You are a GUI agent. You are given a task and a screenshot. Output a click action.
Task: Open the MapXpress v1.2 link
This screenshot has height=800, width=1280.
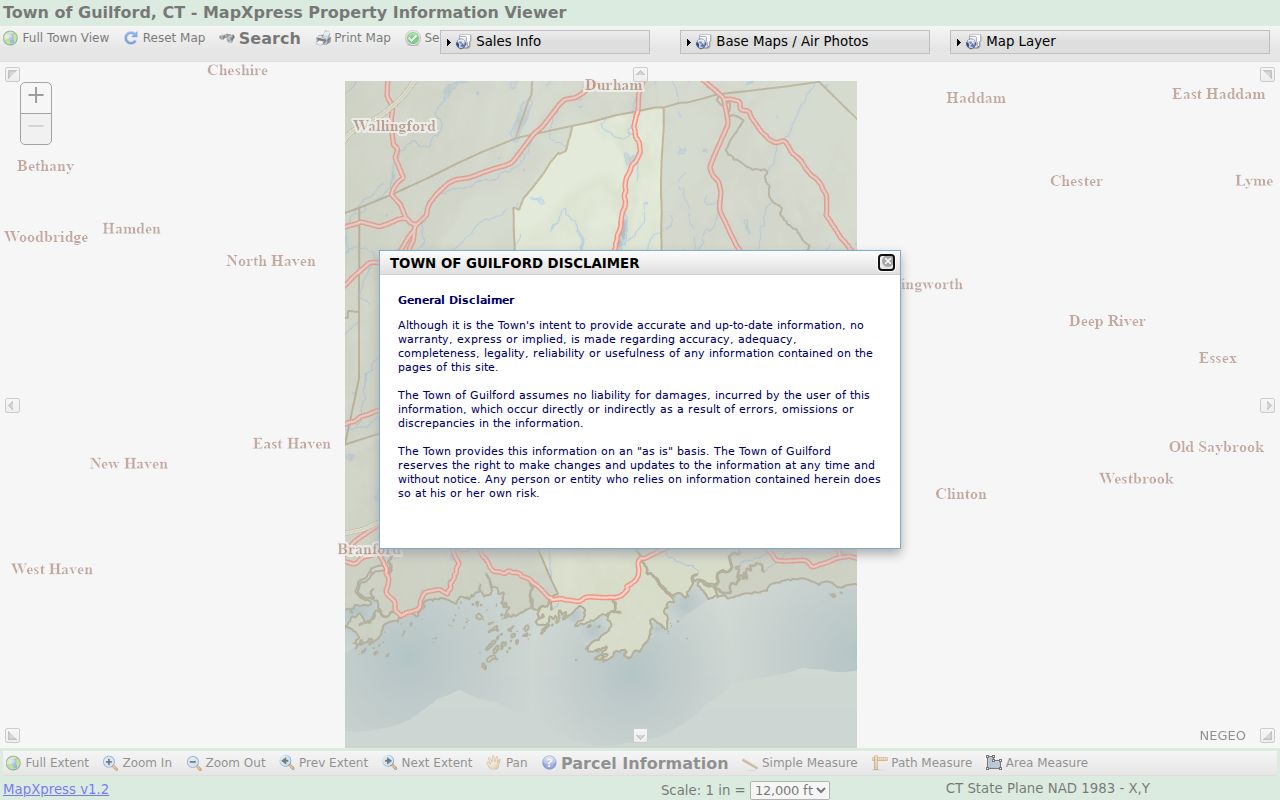[56, 789]
